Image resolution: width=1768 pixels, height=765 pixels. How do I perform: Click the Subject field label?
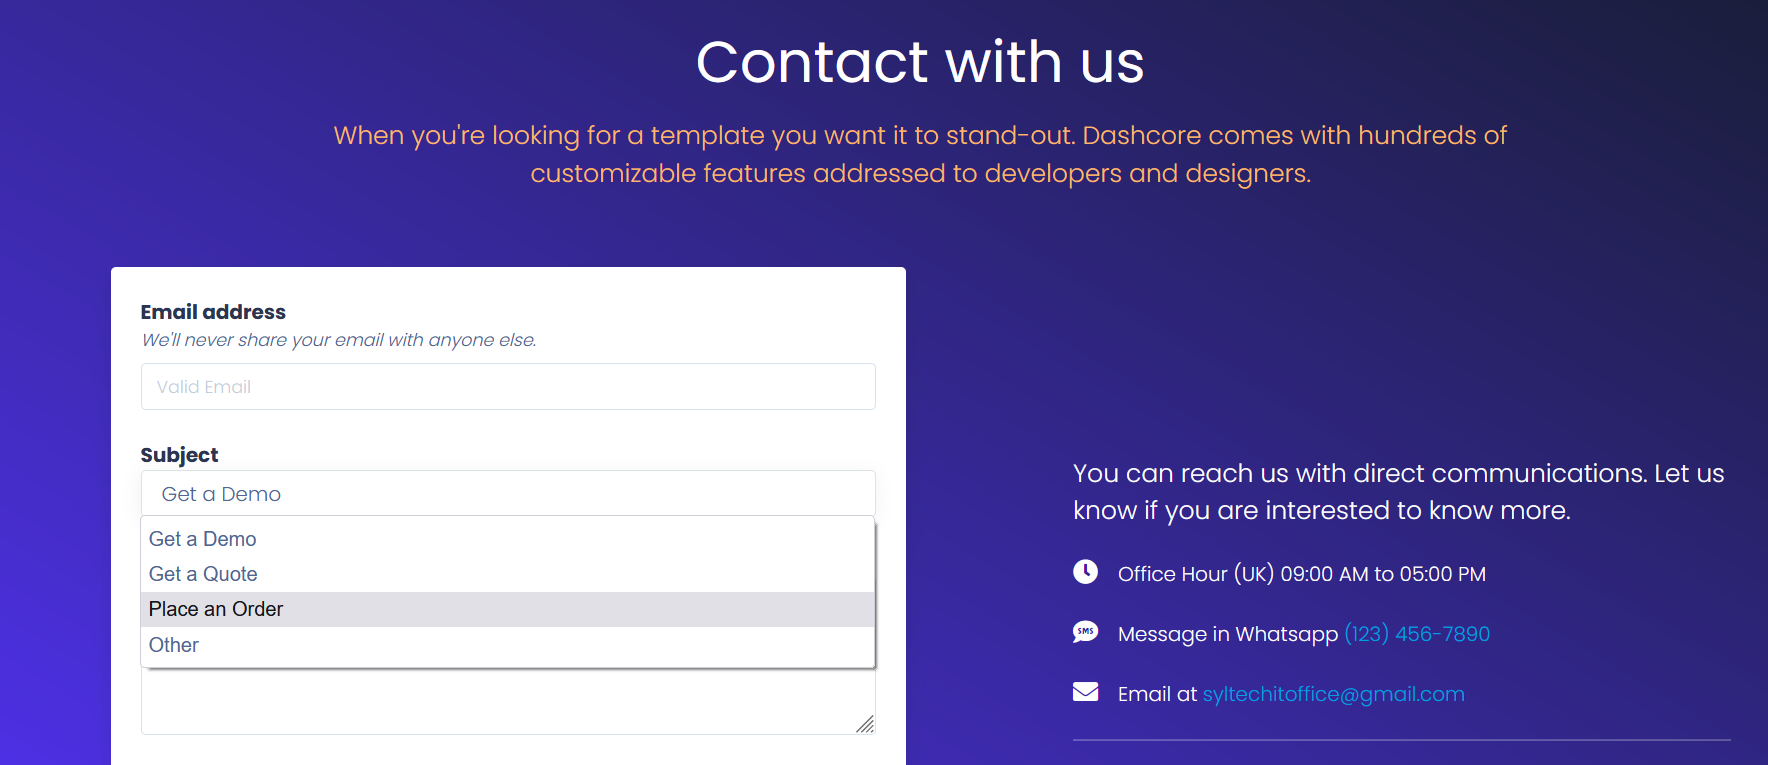179,455
